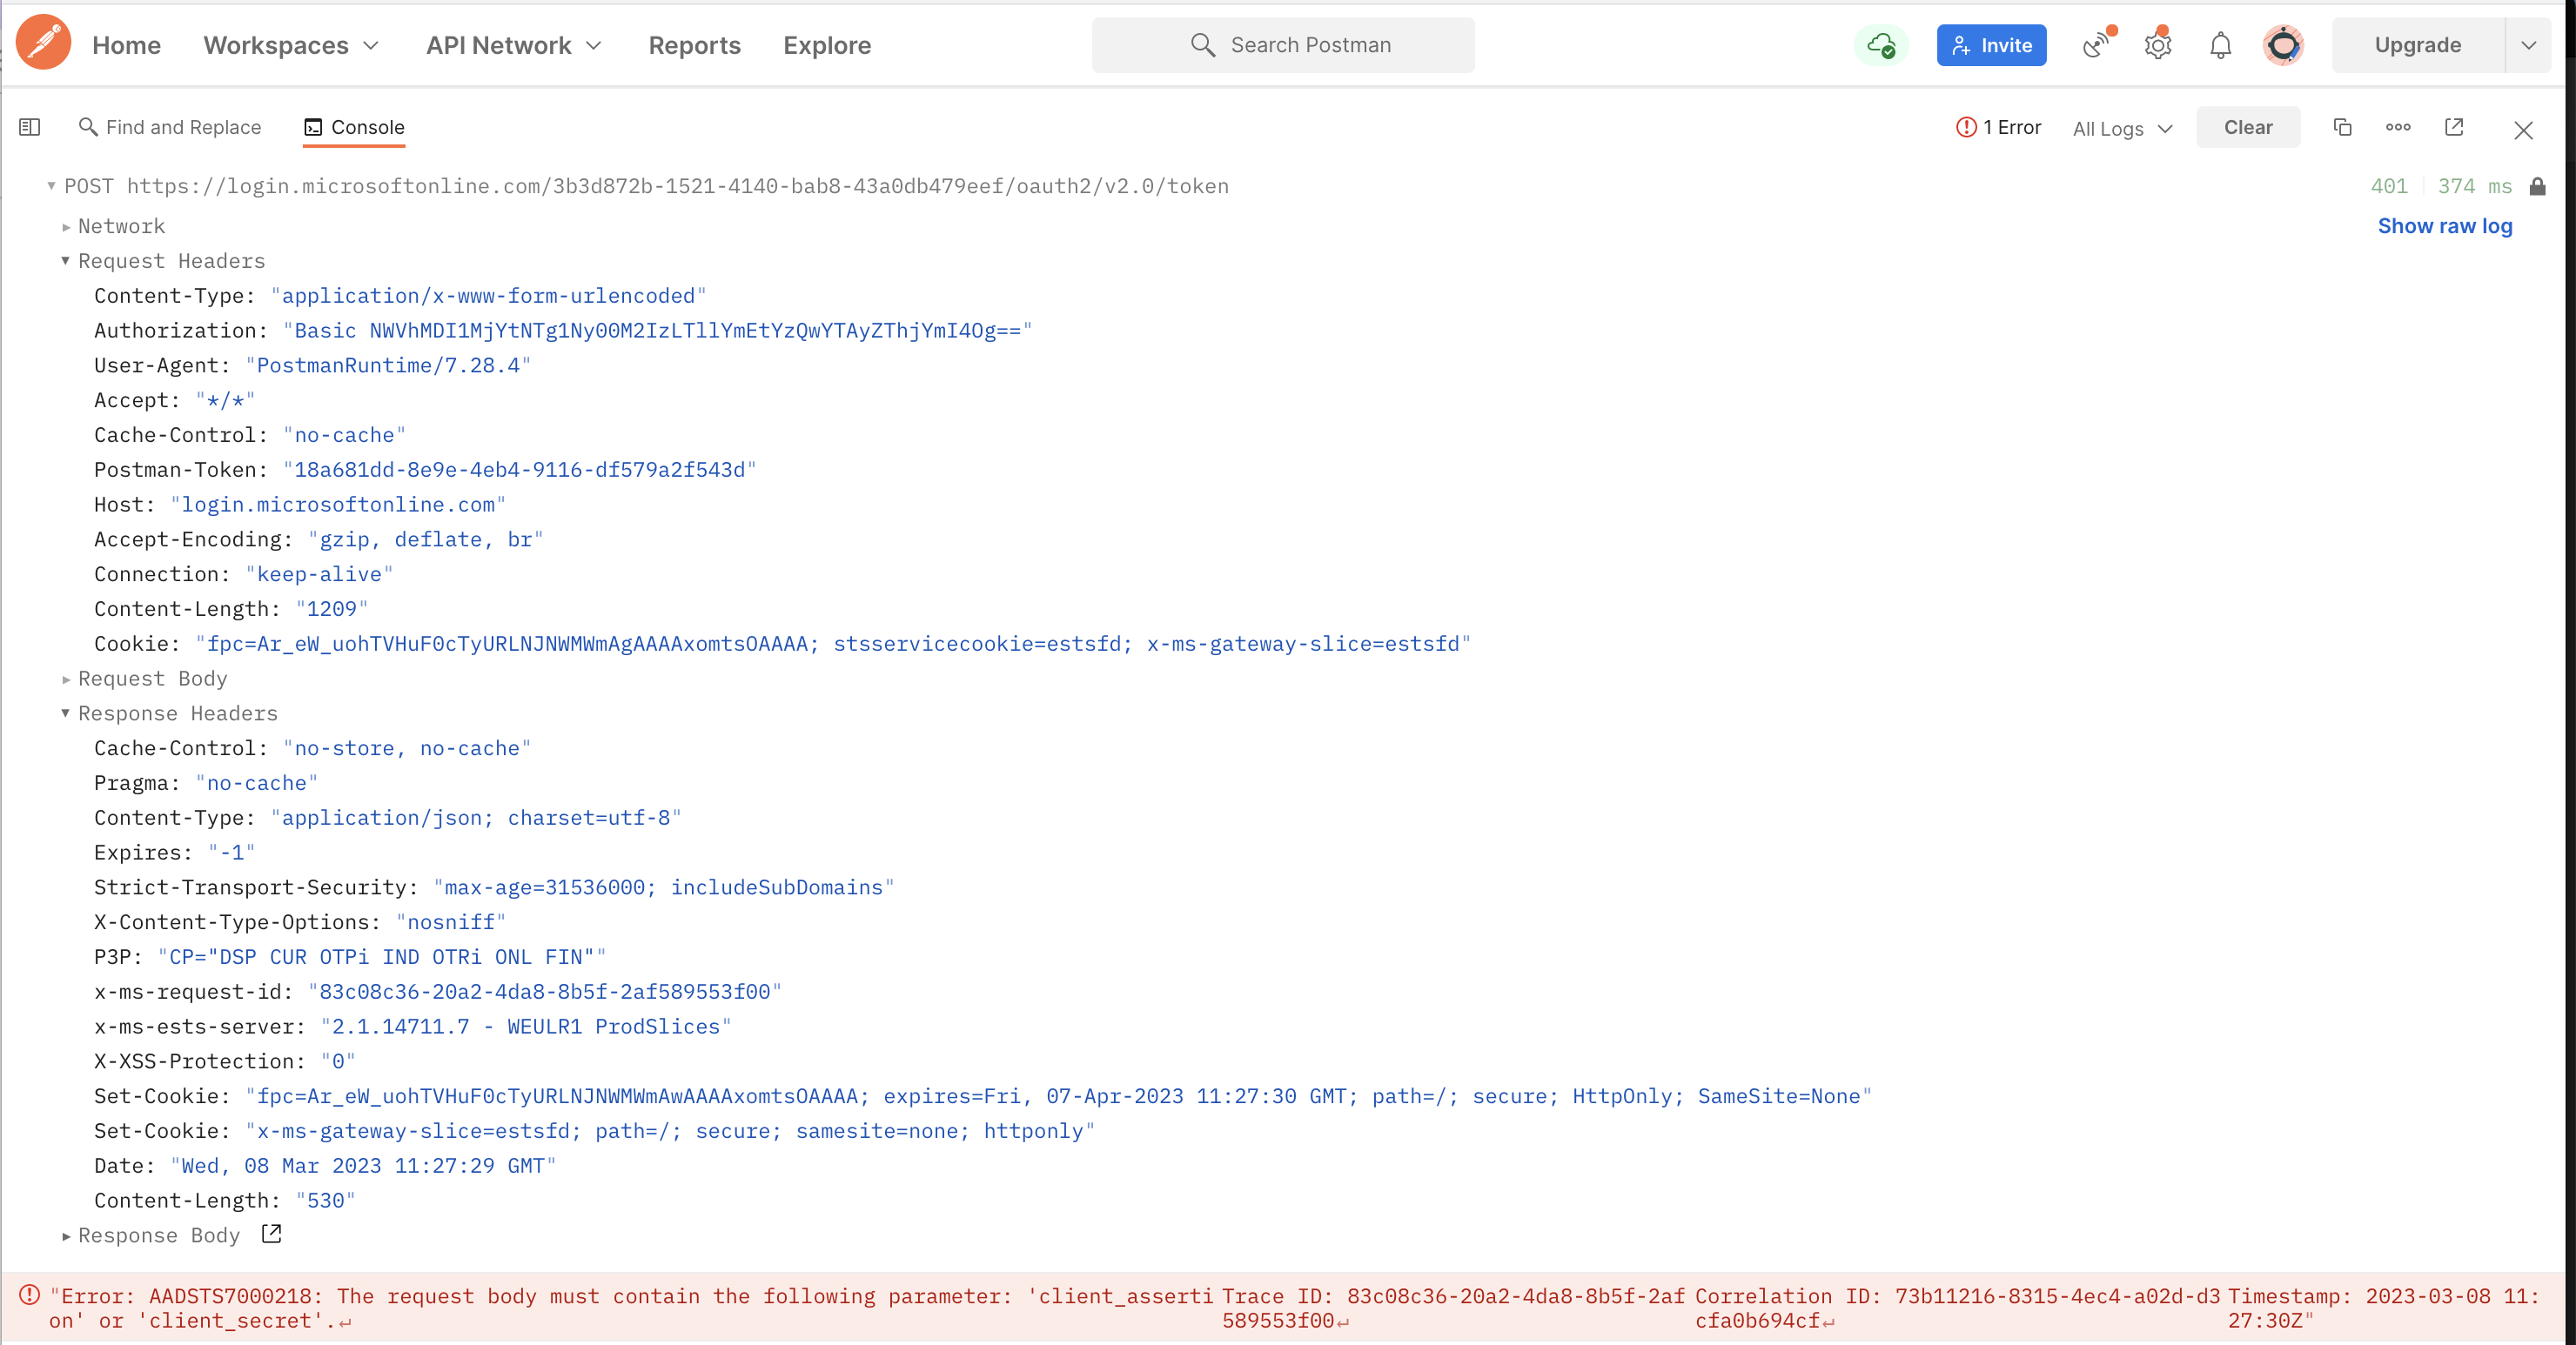Click the cloud sync status icon
This screenshot has width=2576, height=1345.
(x=1881, y=45)
